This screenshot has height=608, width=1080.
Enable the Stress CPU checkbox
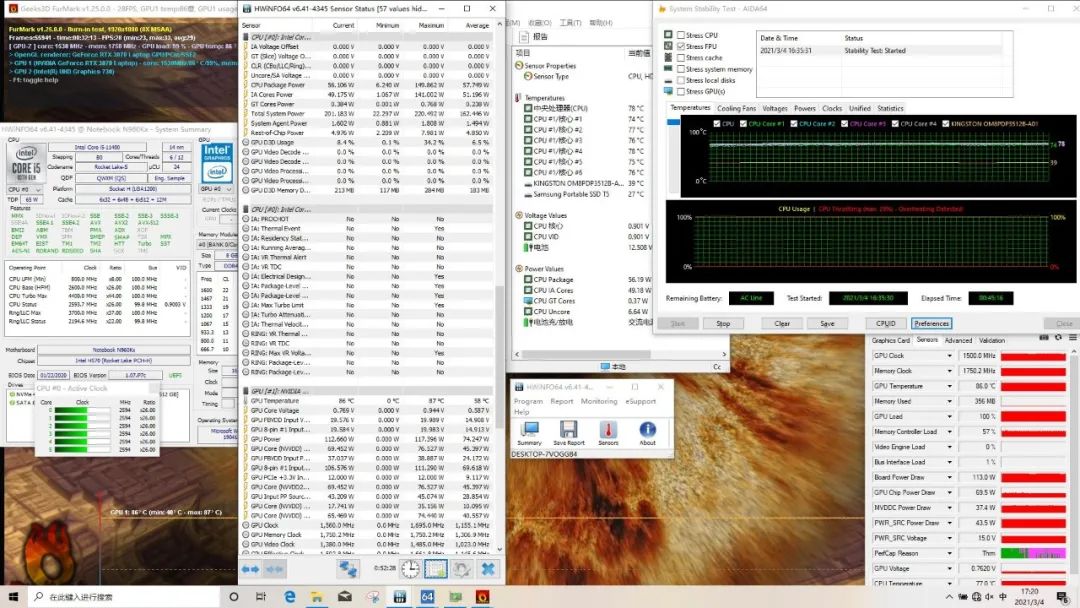point(681,35)
